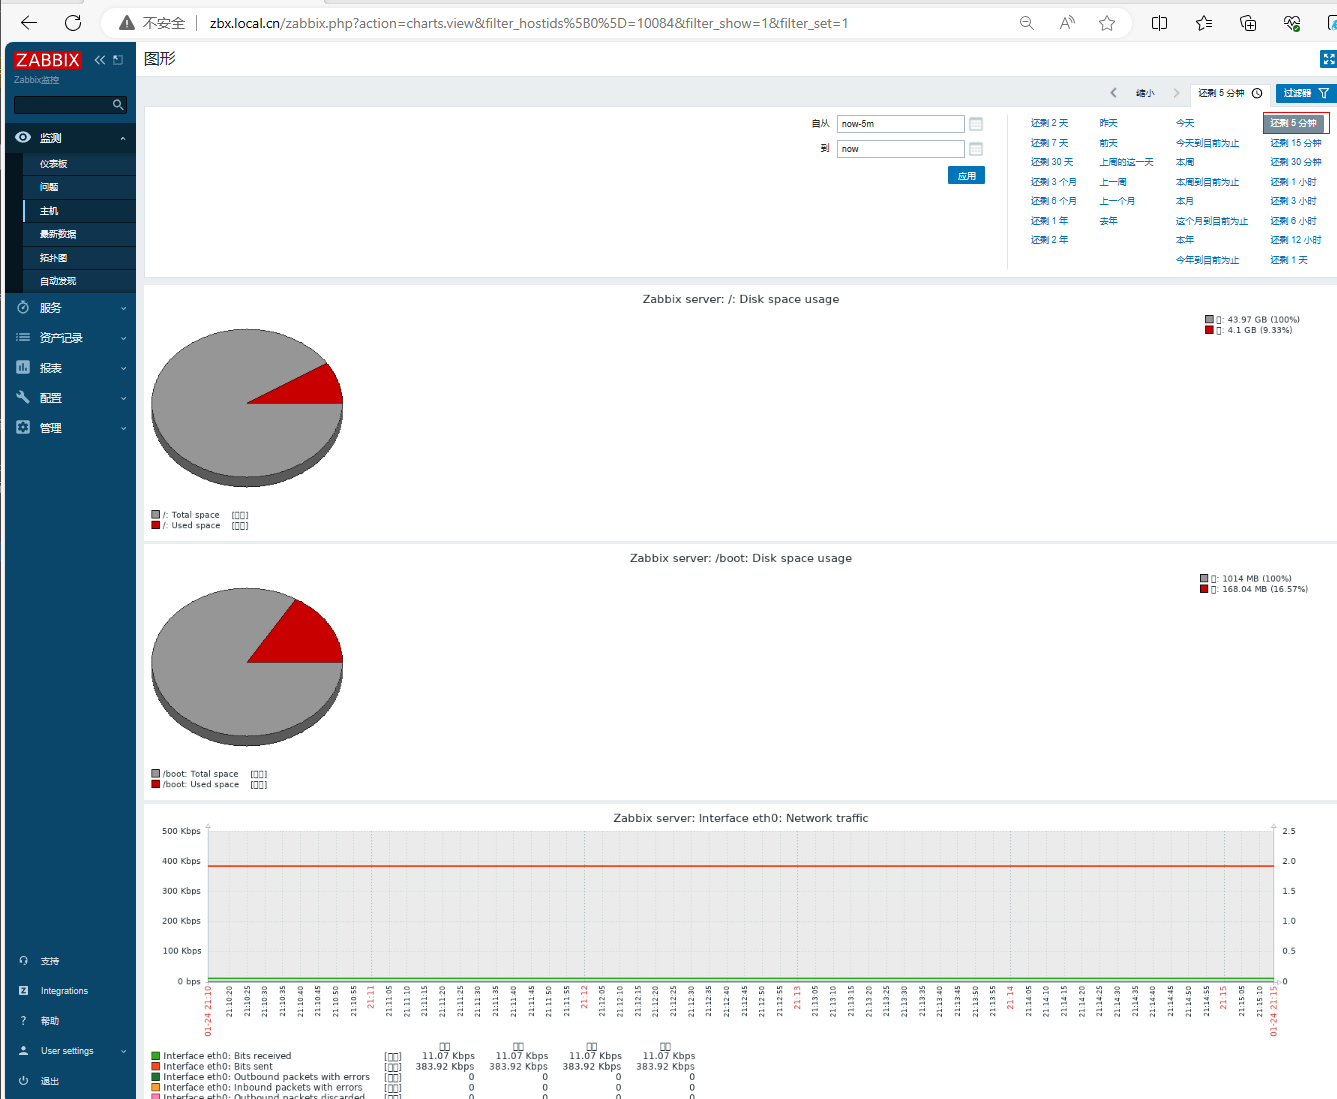This screenshot has width=1337, height=1099.
Task: Click the magnifier icon in sidebar search
Action: pyautogui.click(x=118, y=105)
